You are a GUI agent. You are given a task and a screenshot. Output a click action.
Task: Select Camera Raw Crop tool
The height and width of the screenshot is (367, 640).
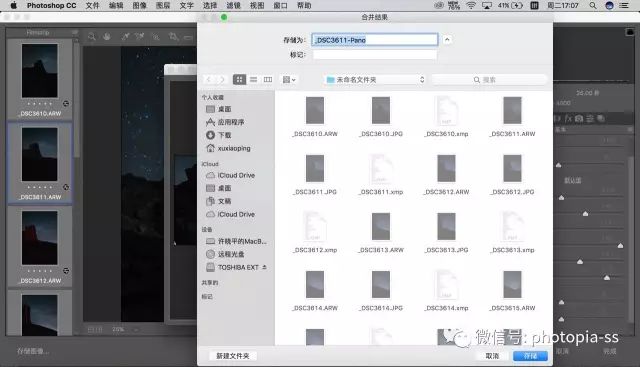coord(173,37)
